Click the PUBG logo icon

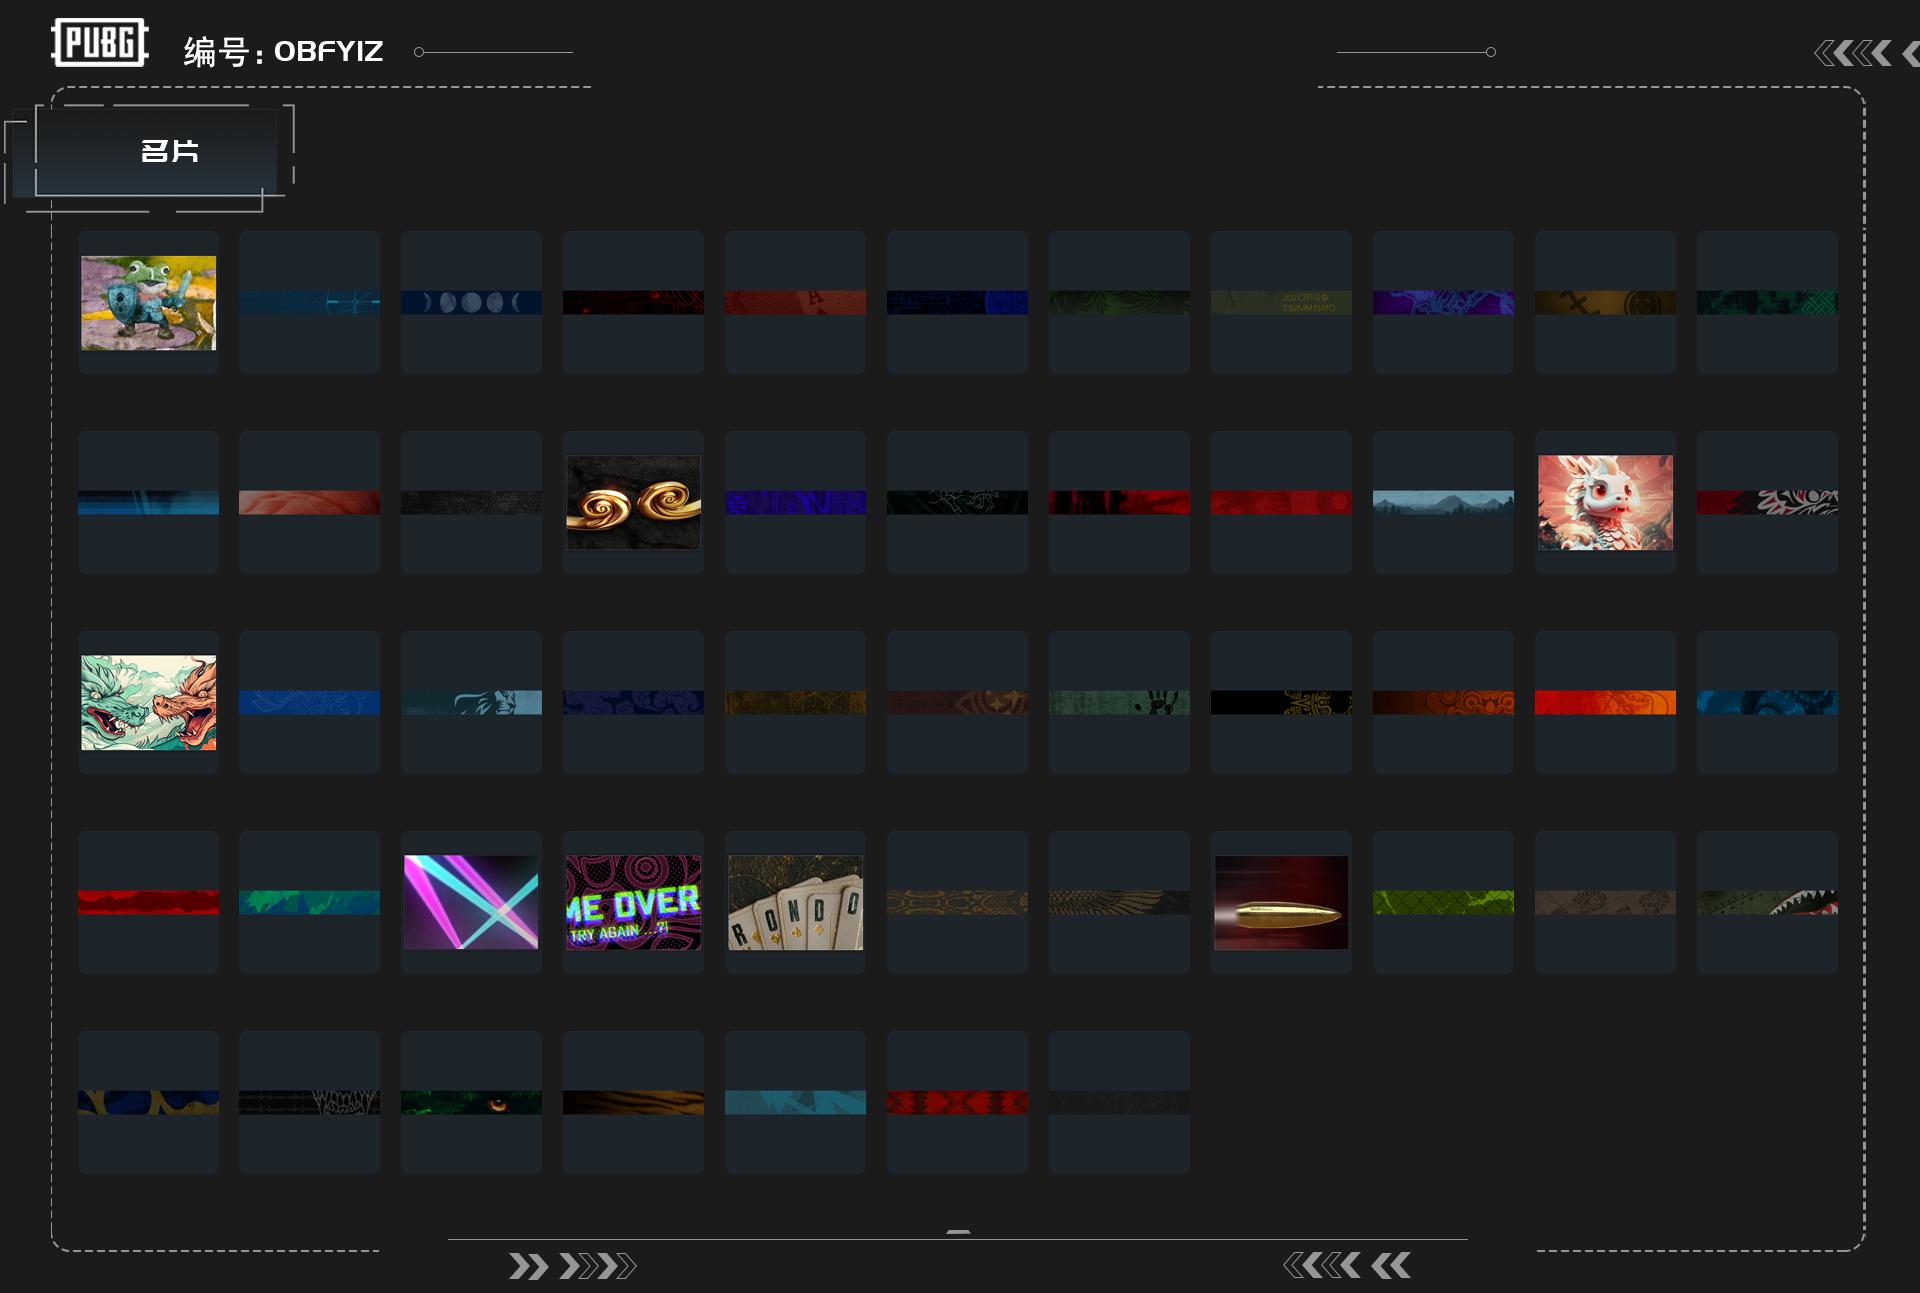point(100,43)
